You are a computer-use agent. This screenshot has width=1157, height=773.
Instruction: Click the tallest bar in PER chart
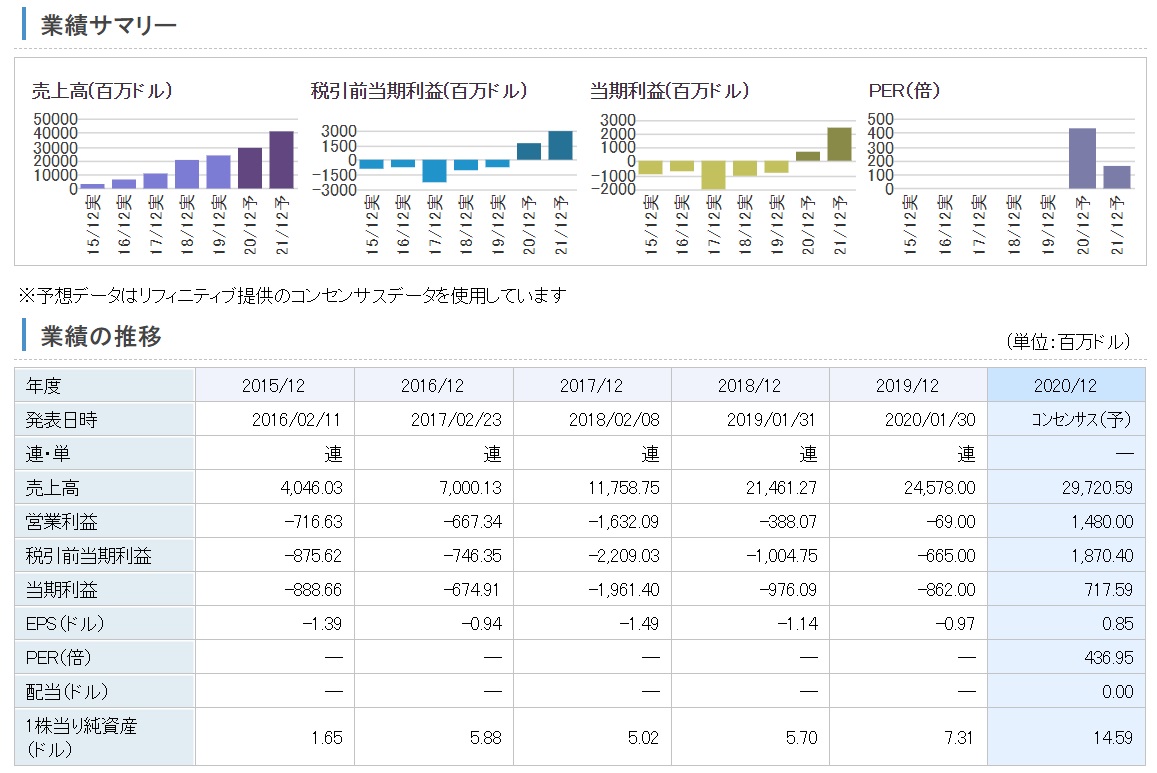point(1082,158)
